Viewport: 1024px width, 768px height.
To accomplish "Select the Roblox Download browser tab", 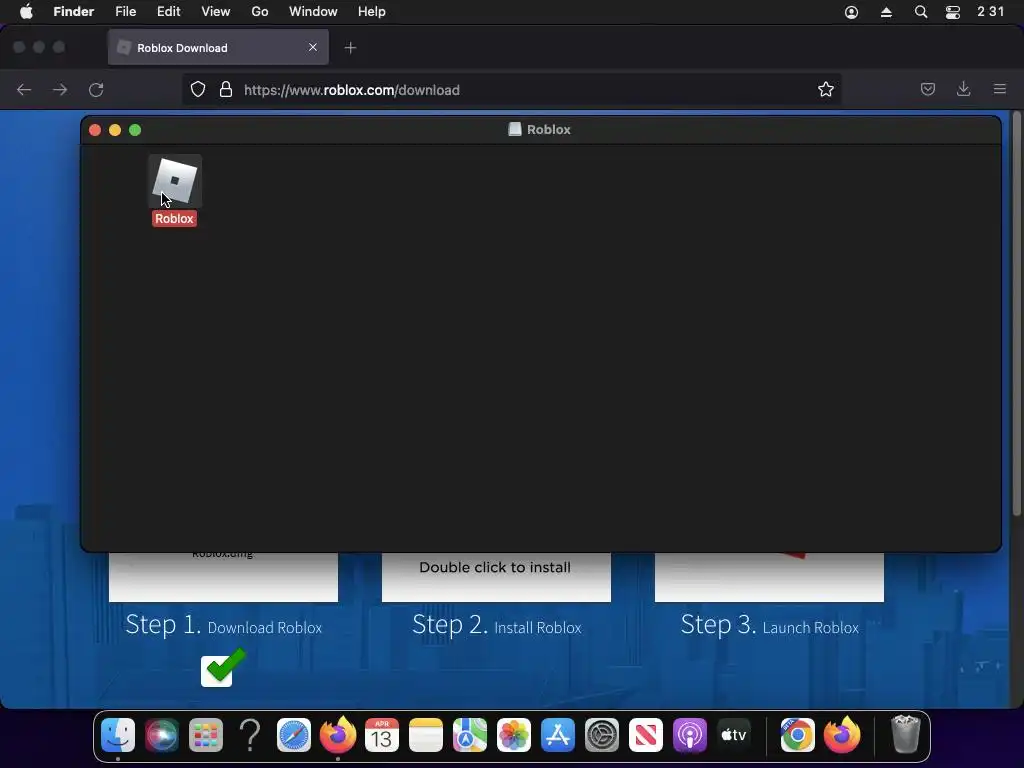I will (218, 48).
